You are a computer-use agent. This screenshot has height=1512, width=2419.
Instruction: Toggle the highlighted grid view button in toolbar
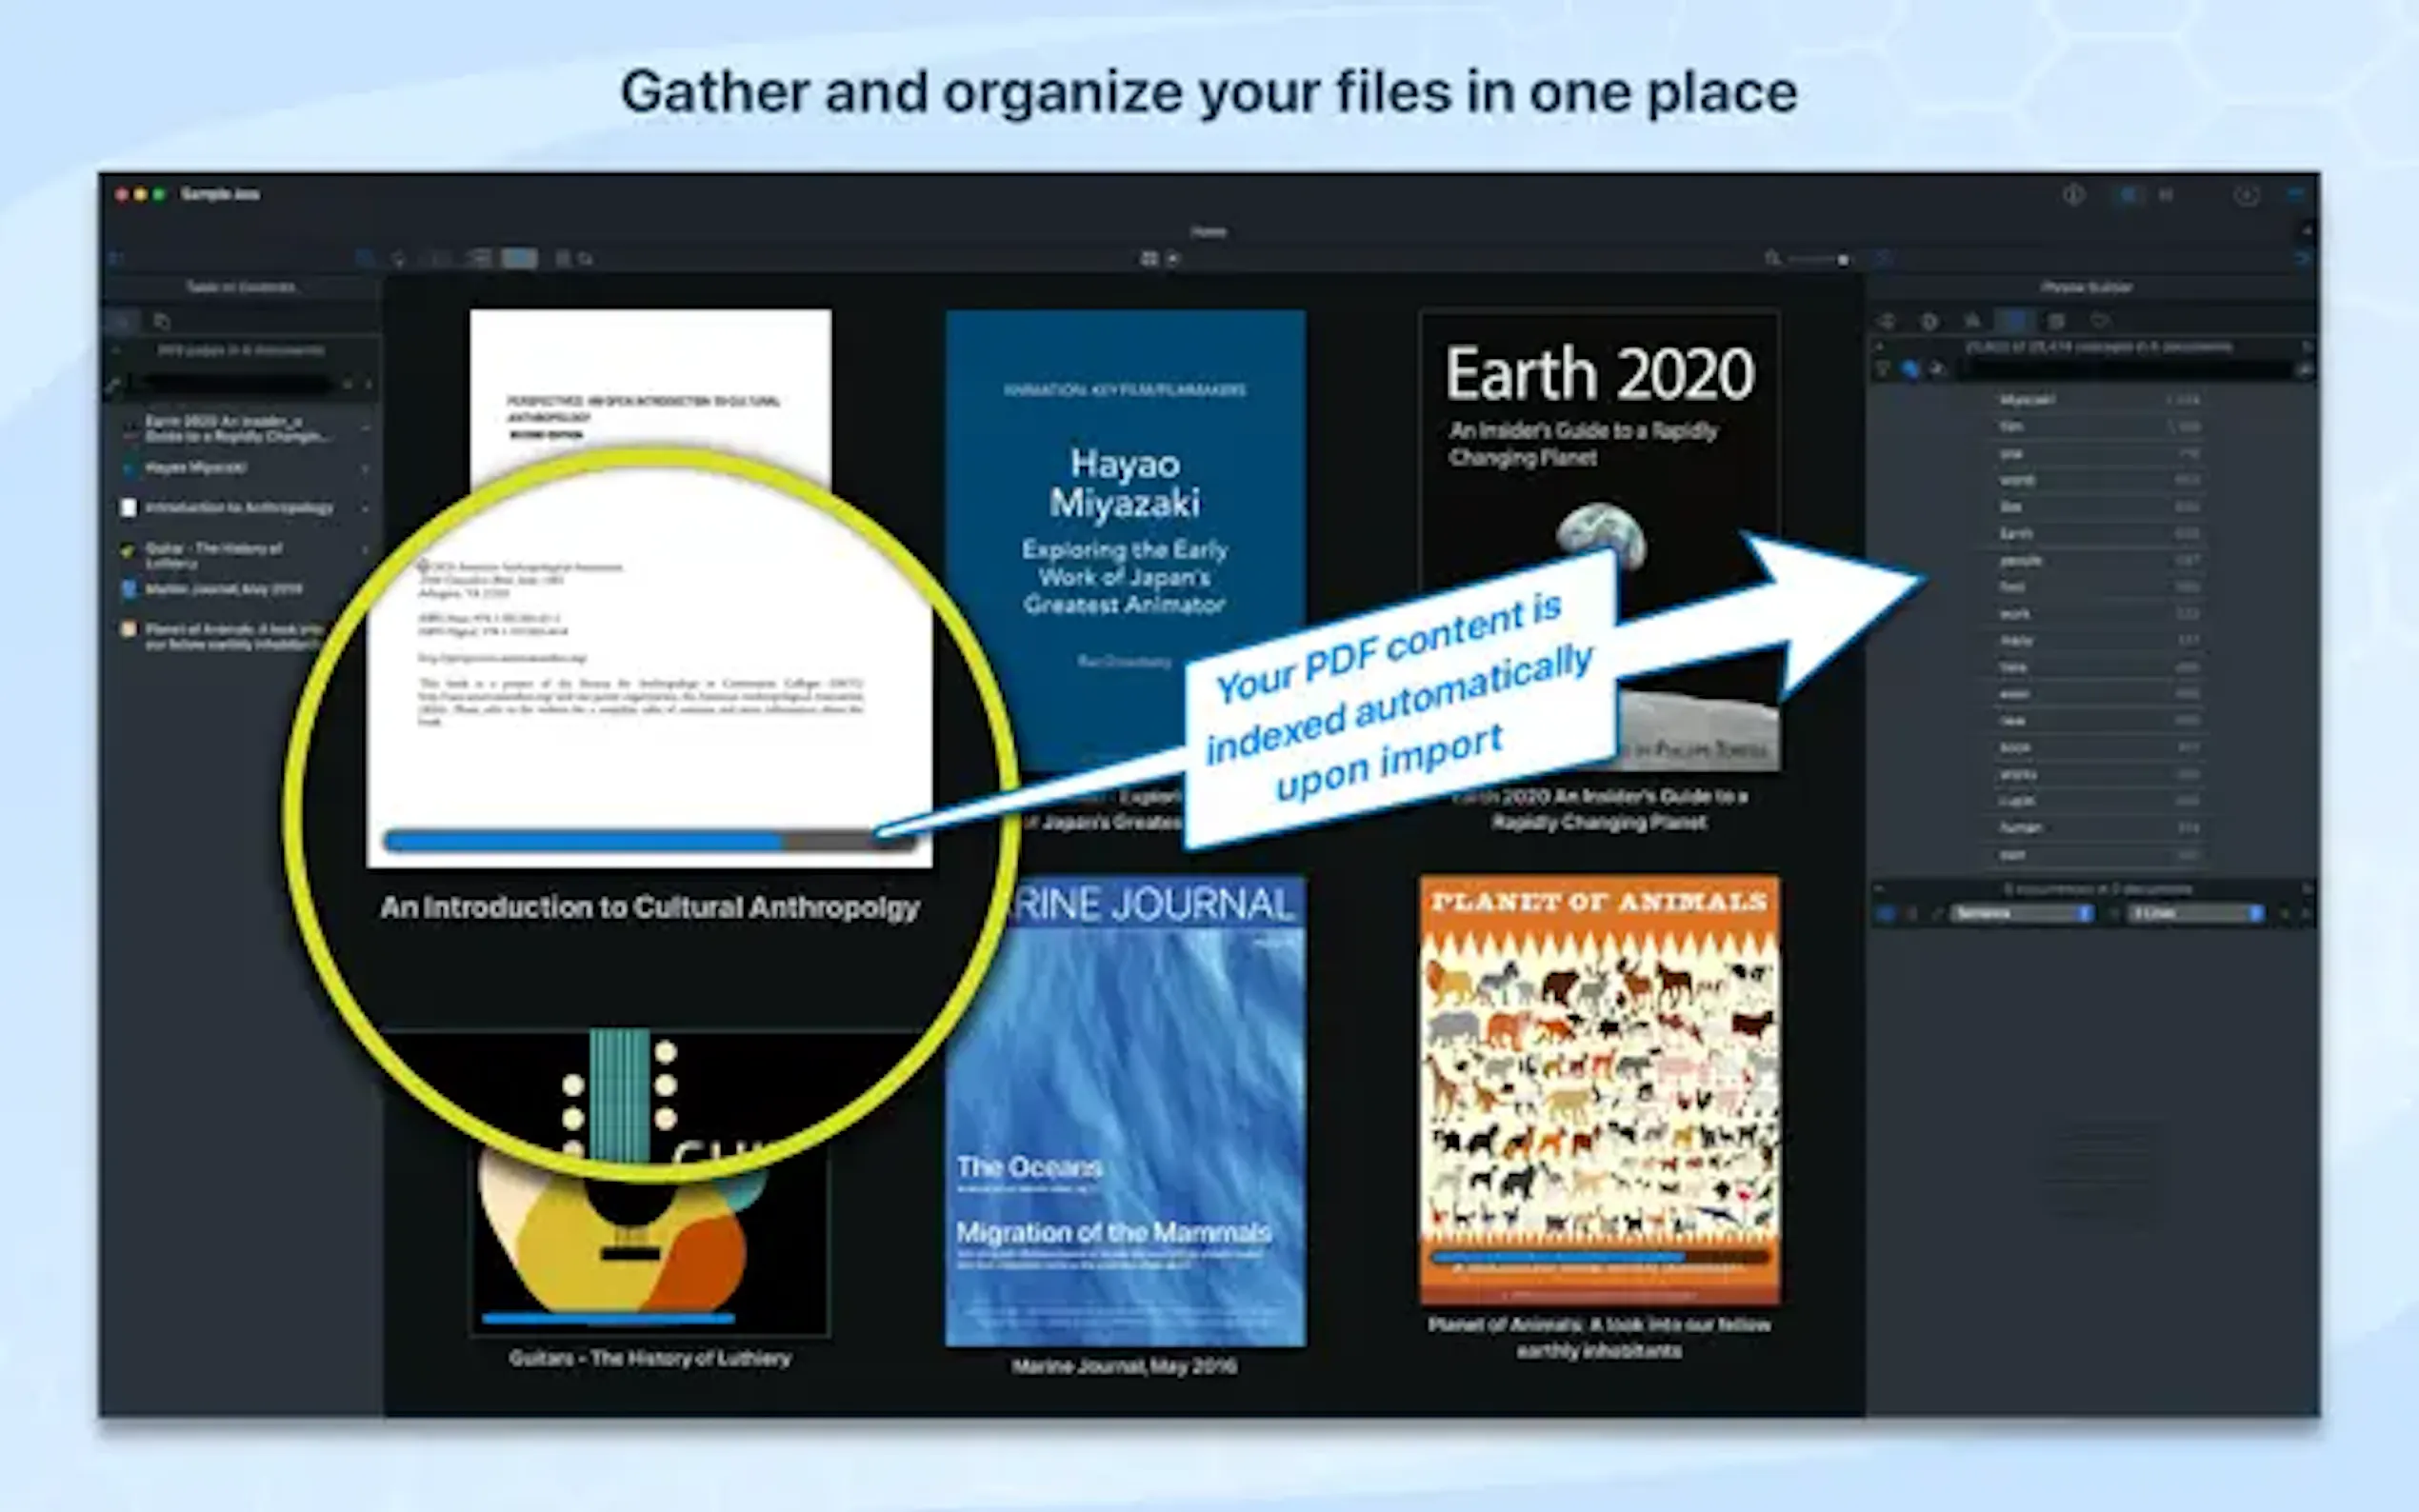[519, 259]
